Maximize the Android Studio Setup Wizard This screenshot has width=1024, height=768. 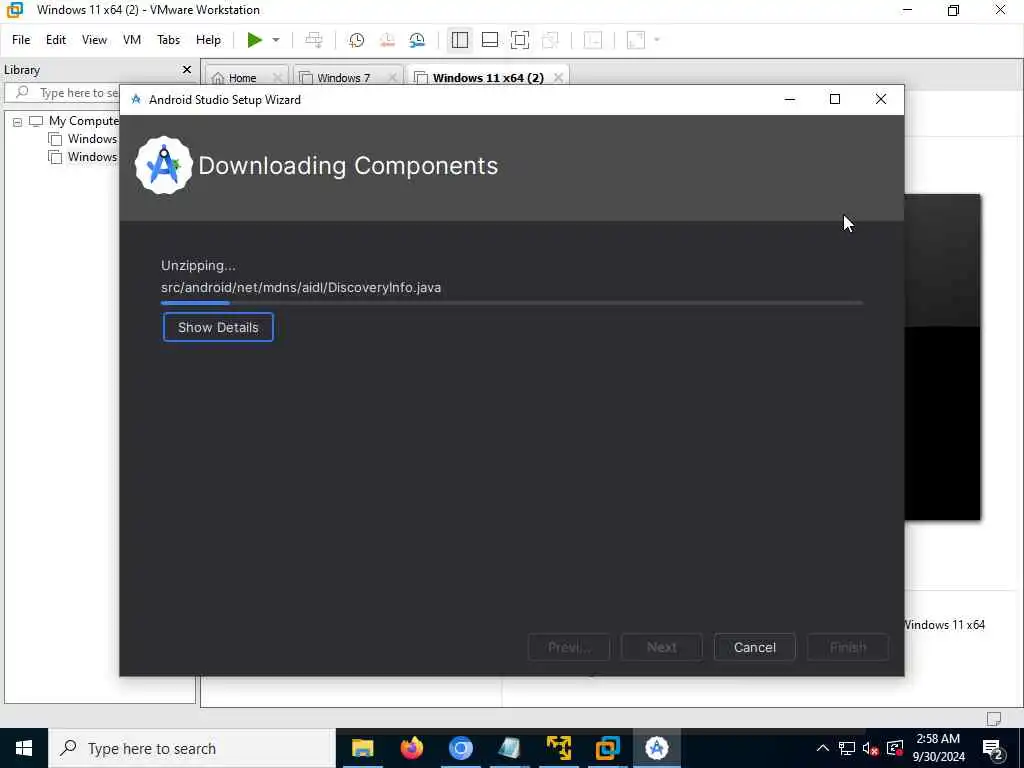pos(835,99)
